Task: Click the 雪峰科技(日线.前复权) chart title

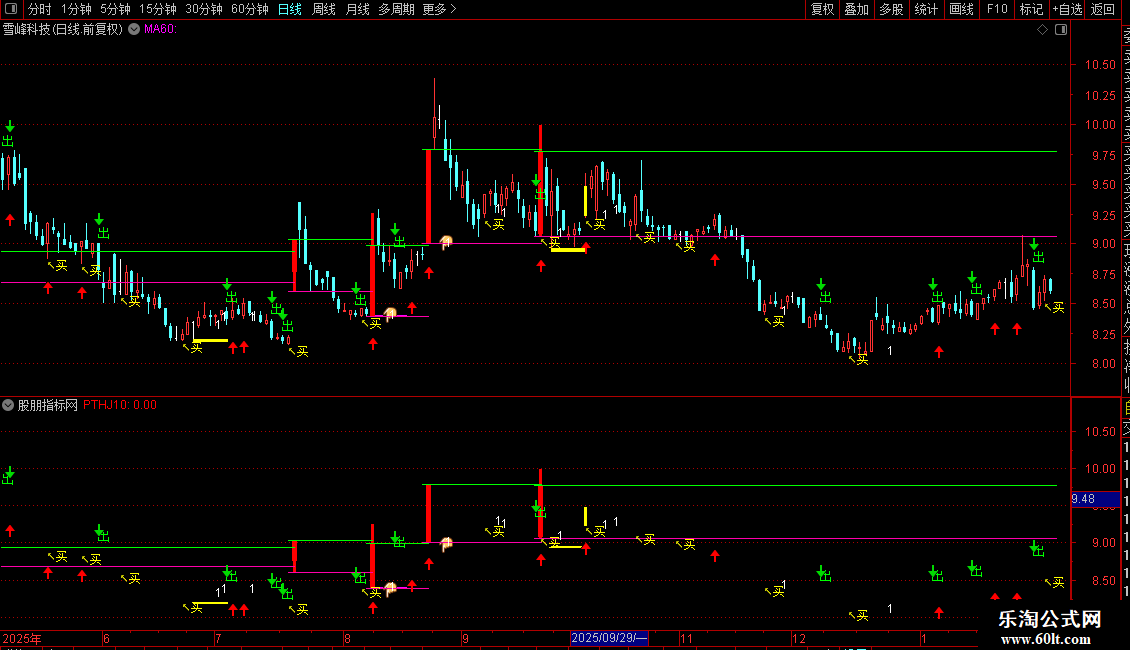Action: 63,29
